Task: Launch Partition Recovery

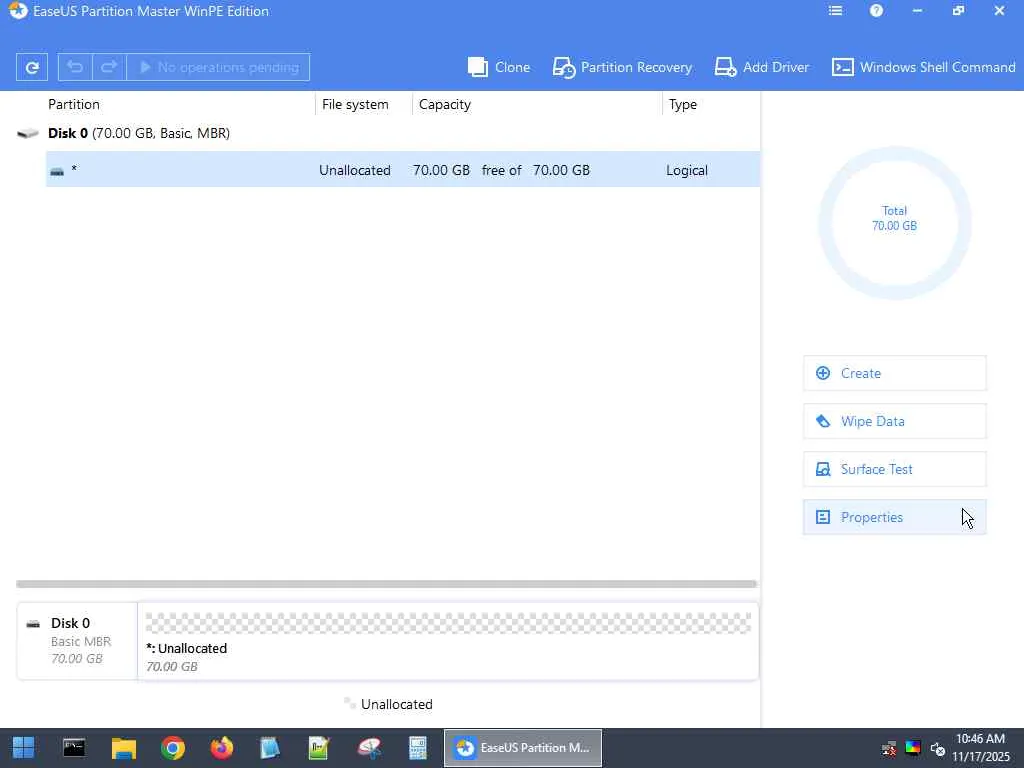Action: point(622,67)
